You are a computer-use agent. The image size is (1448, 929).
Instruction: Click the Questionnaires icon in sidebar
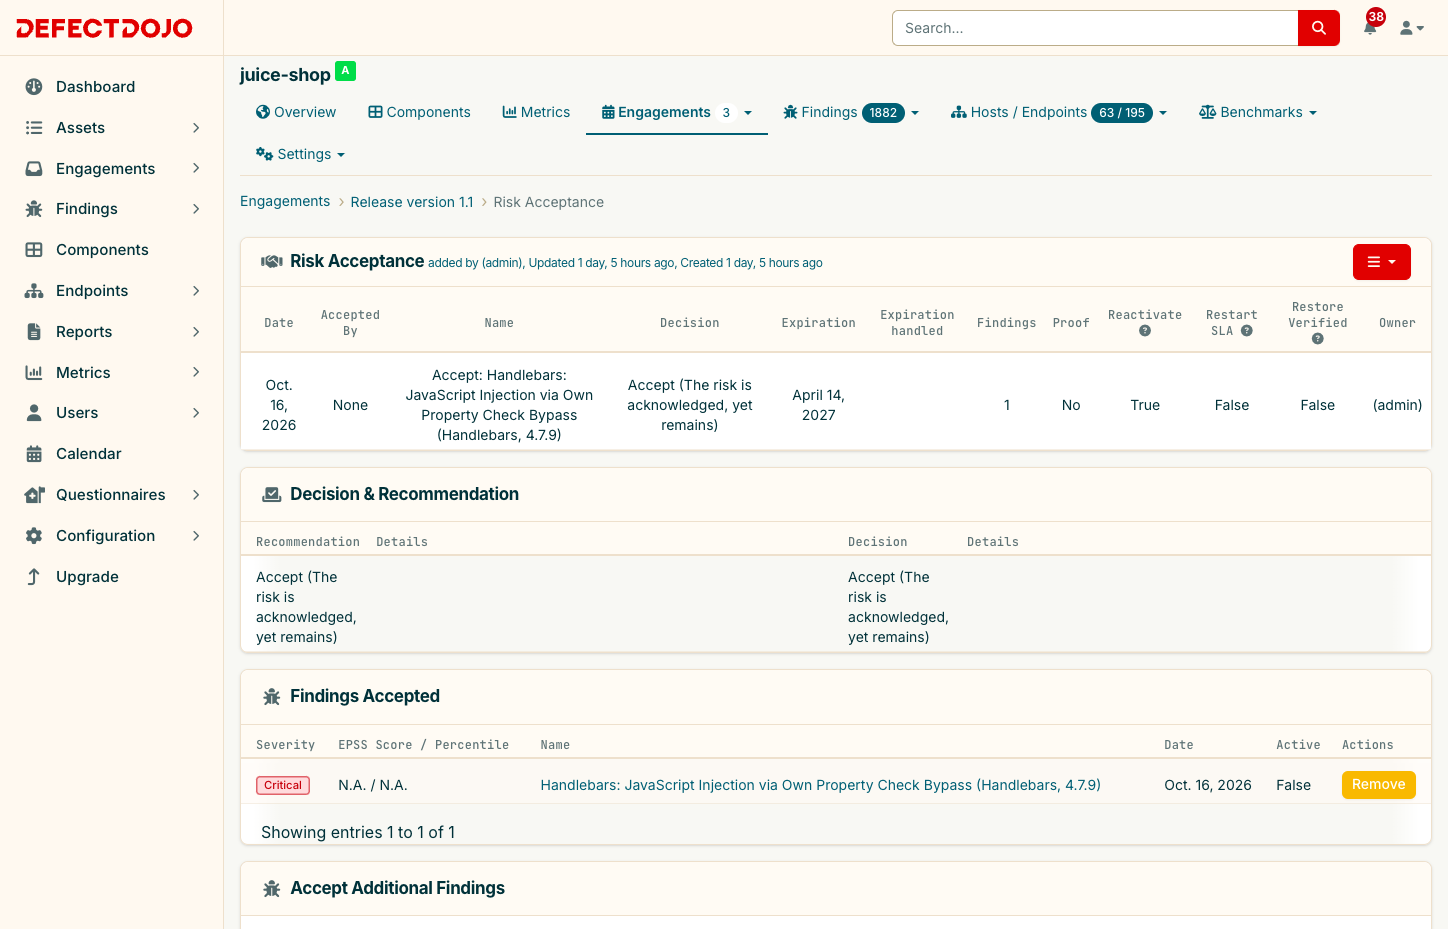pyautogui.click(x=34, y=495)
